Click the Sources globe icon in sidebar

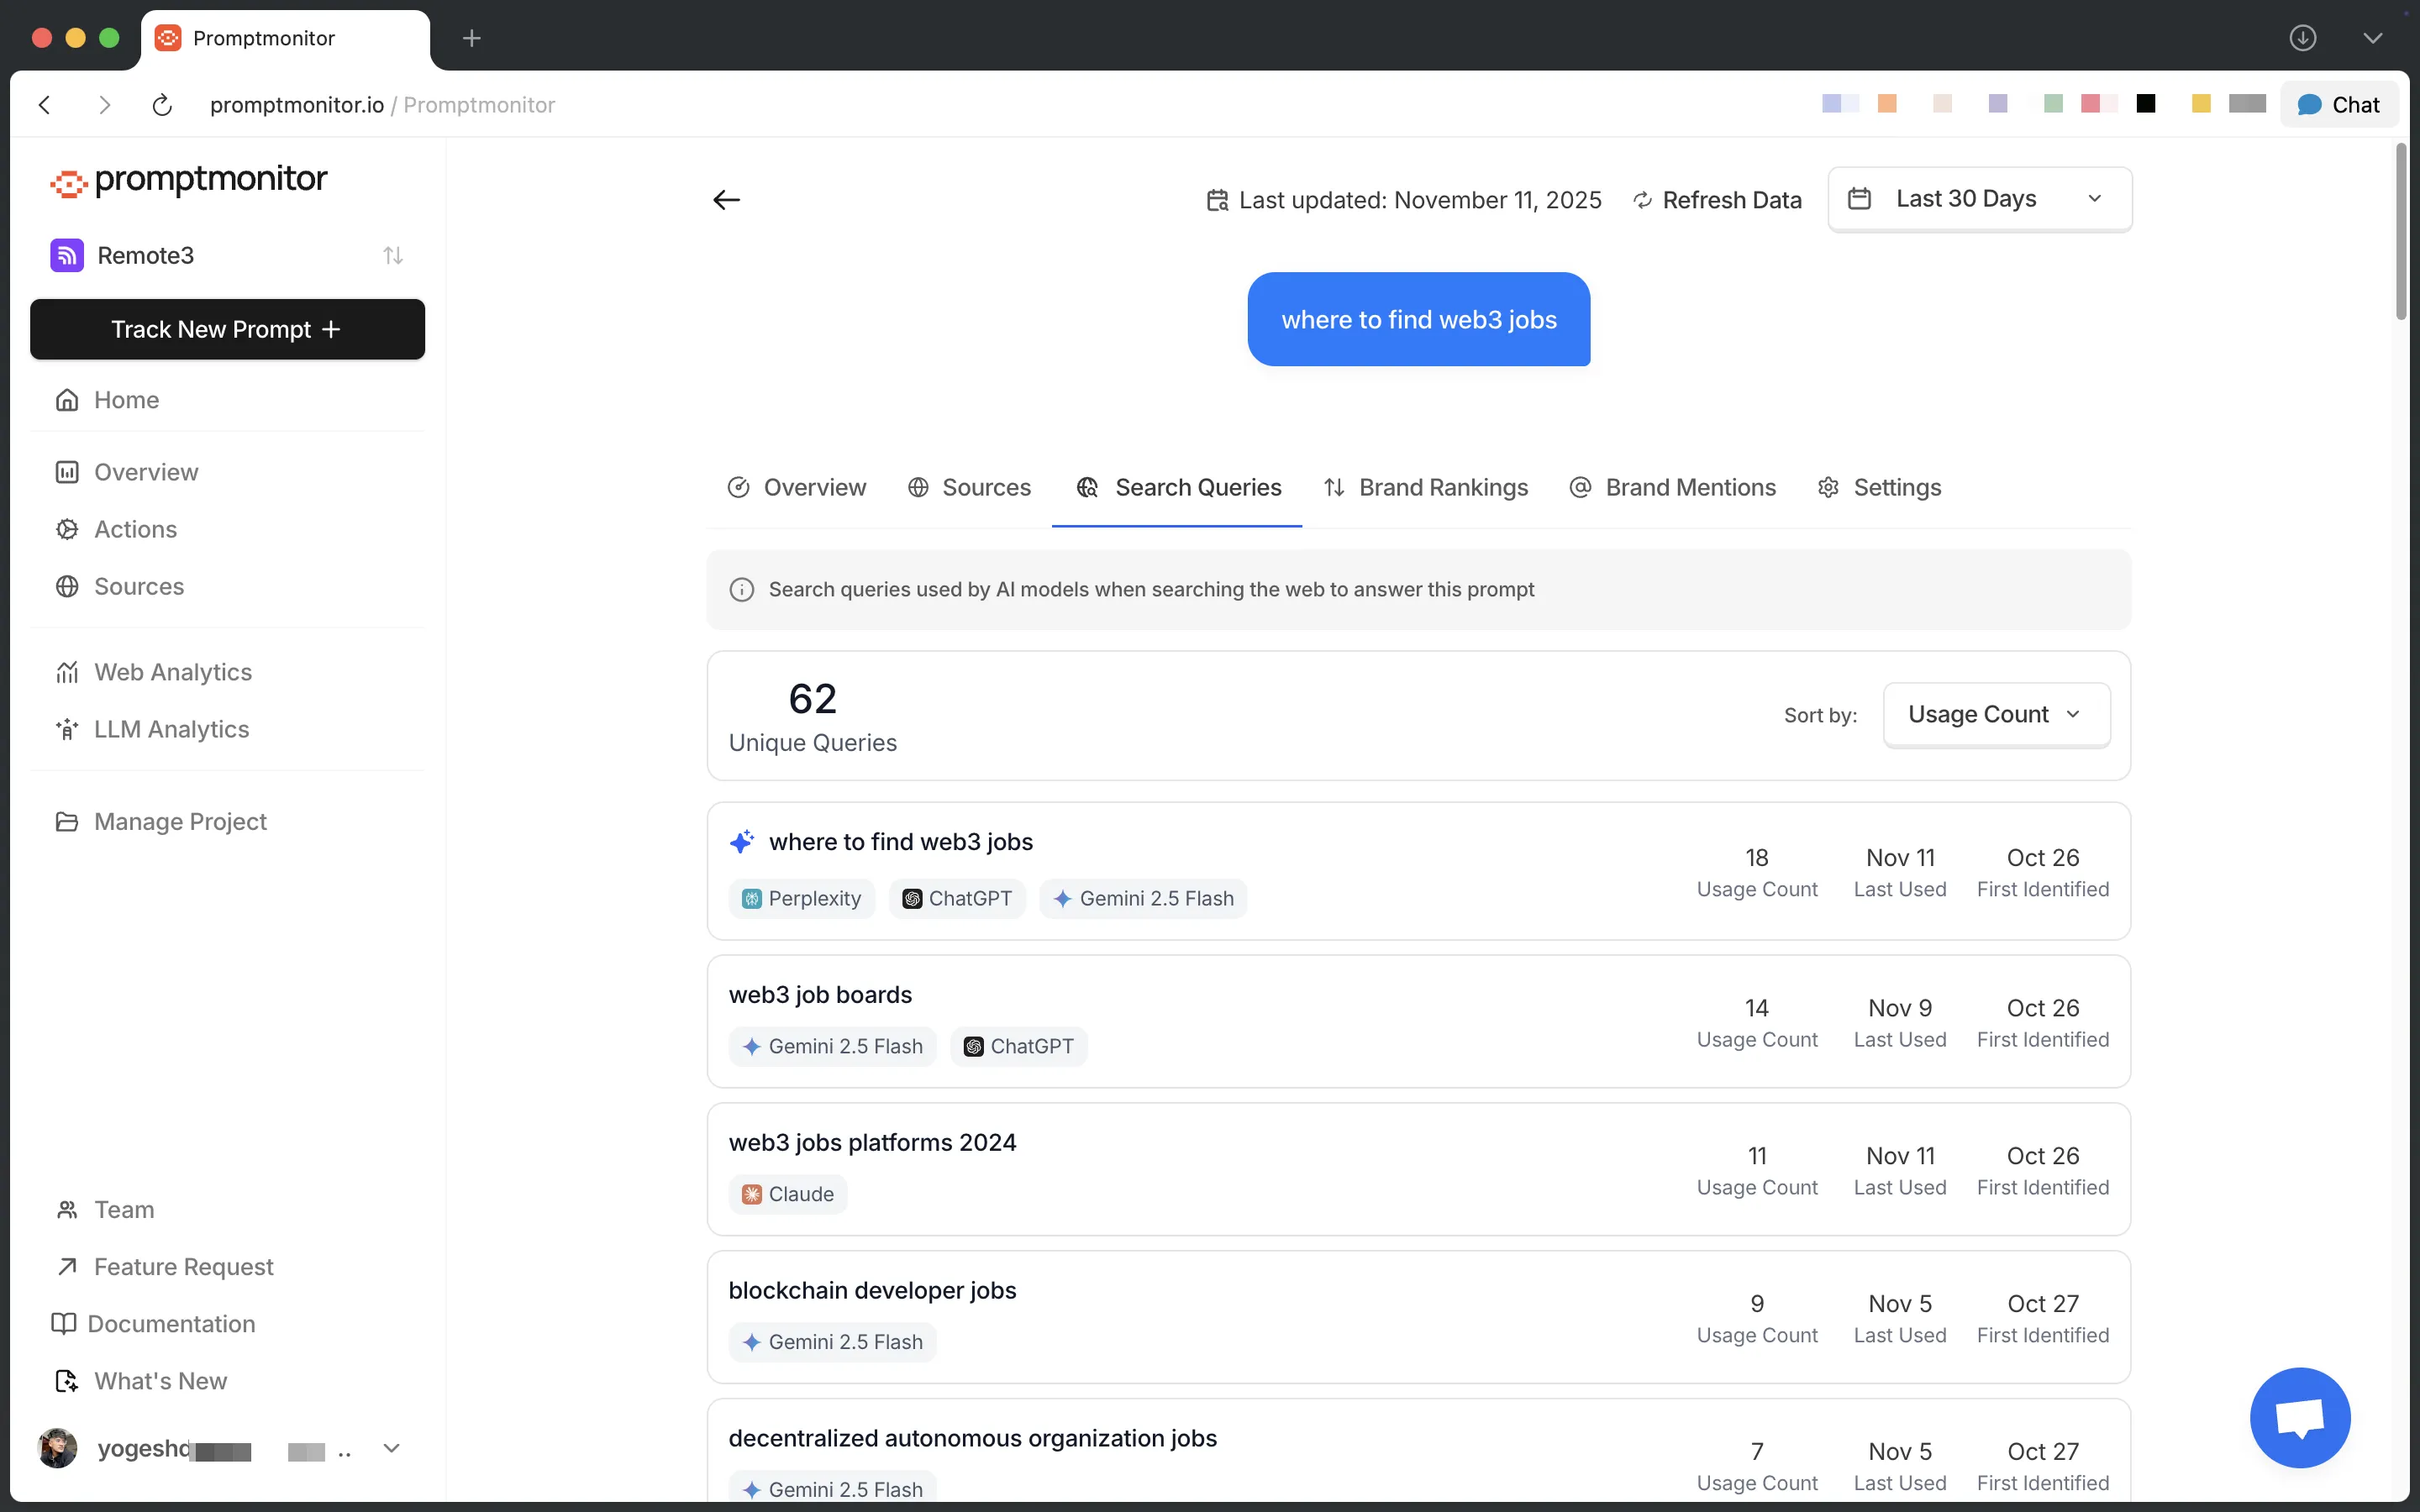coord(66,587)
